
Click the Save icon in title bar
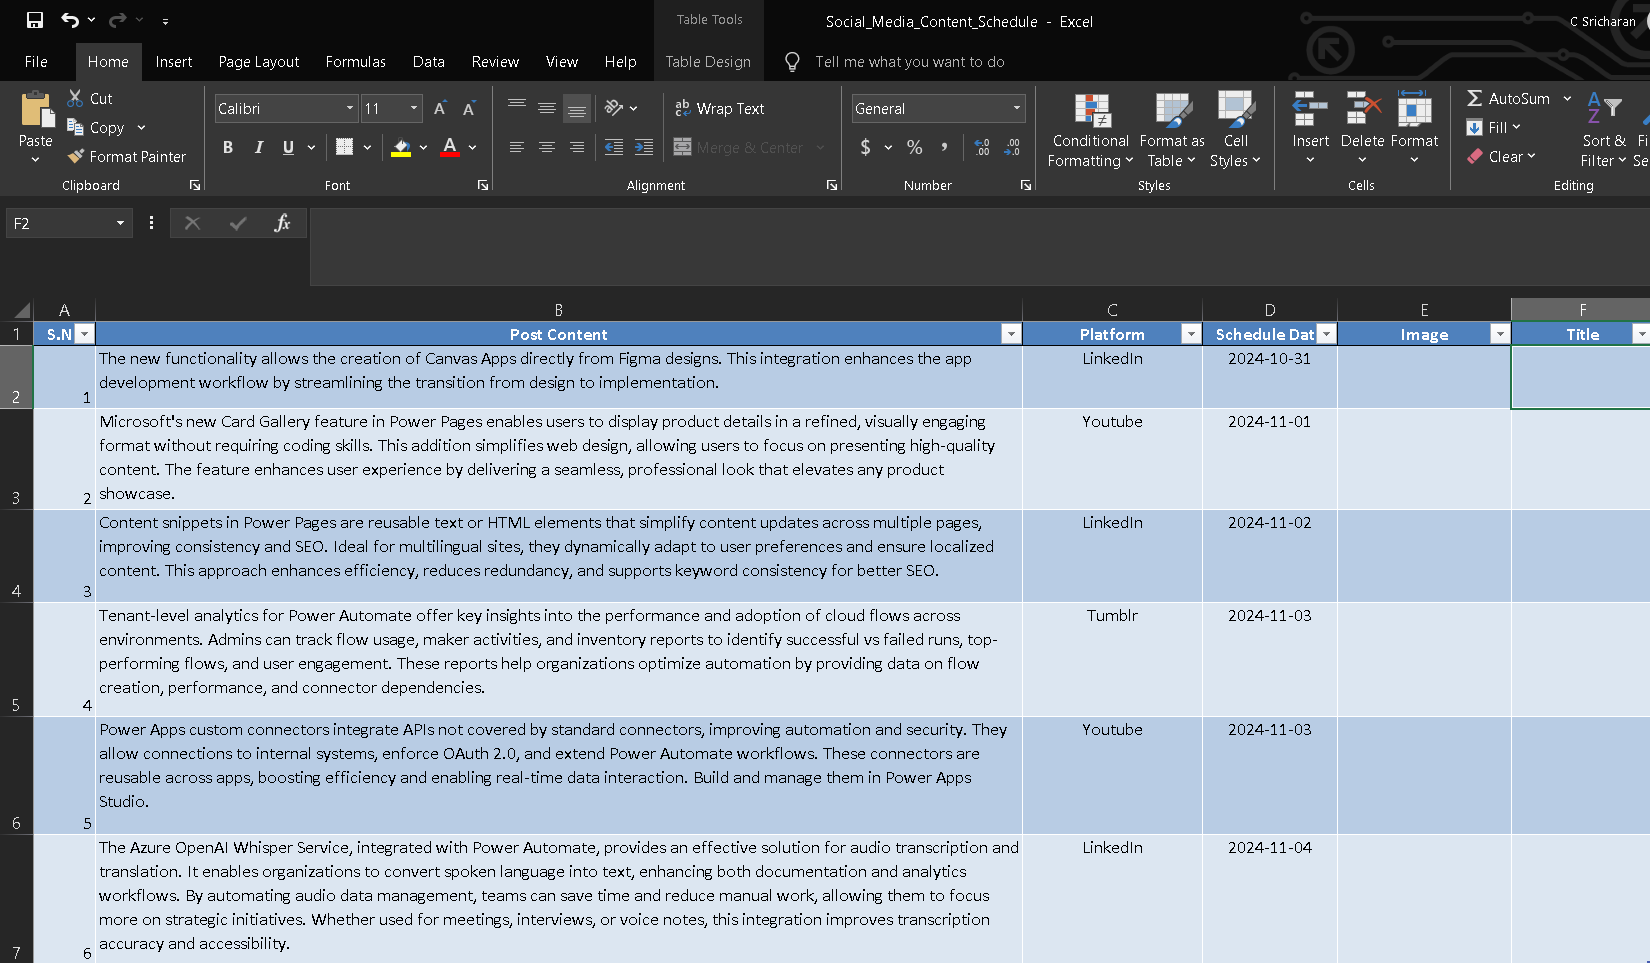35,20
